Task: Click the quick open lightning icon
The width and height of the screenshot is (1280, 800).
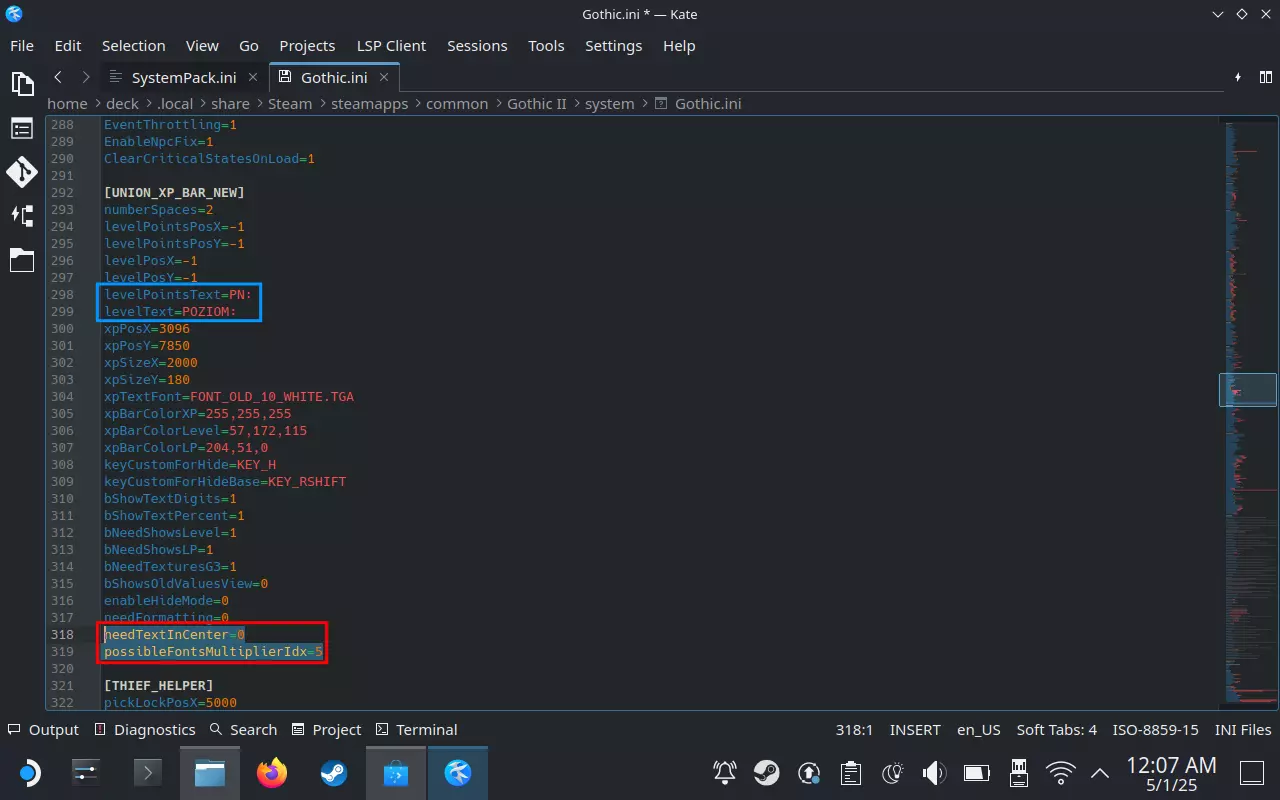Action: click(x=1238, y=77)
